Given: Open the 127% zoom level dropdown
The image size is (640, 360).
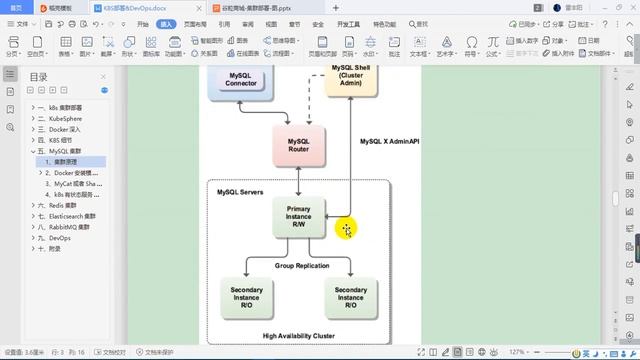Looking at the screenshot, I should tap(518, 352).
